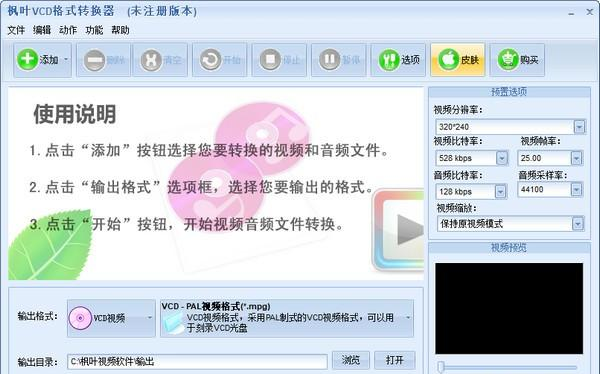600x374 pixels.
Task: Open the VCD视频 output format selector
Action: click(111, 318)
